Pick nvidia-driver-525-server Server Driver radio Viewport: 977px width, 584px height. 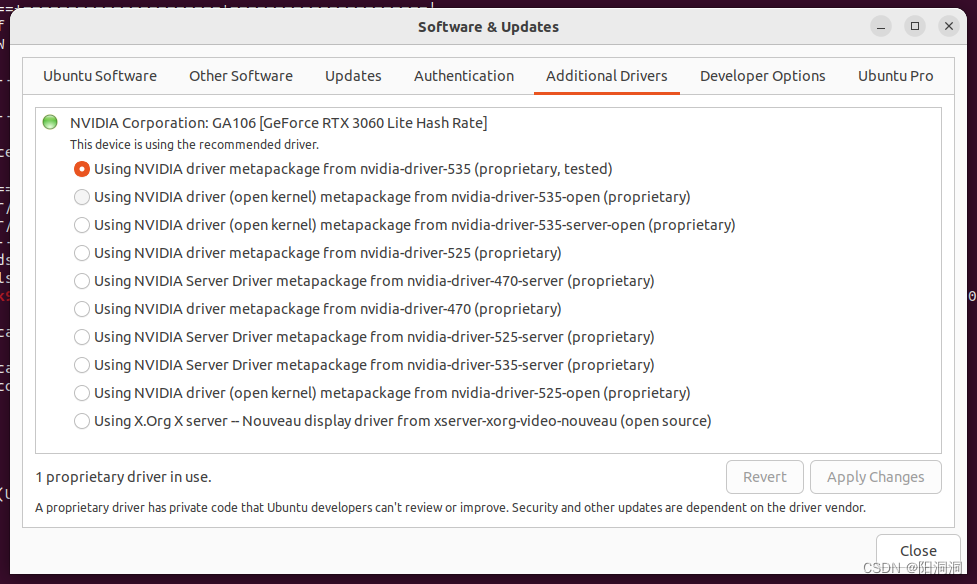pyautogui.click(x=82, y=337)
